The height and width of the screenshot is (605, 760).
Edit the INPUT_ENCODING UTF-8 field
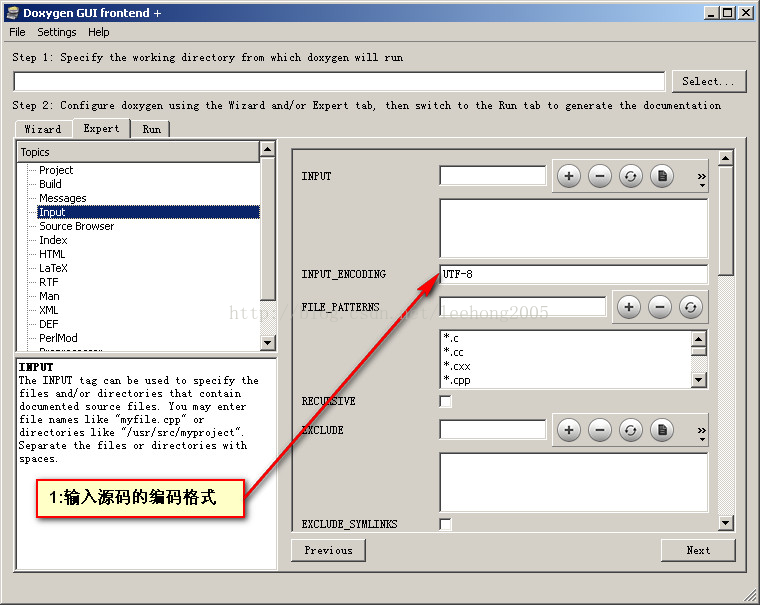click(x=573, y=274)
